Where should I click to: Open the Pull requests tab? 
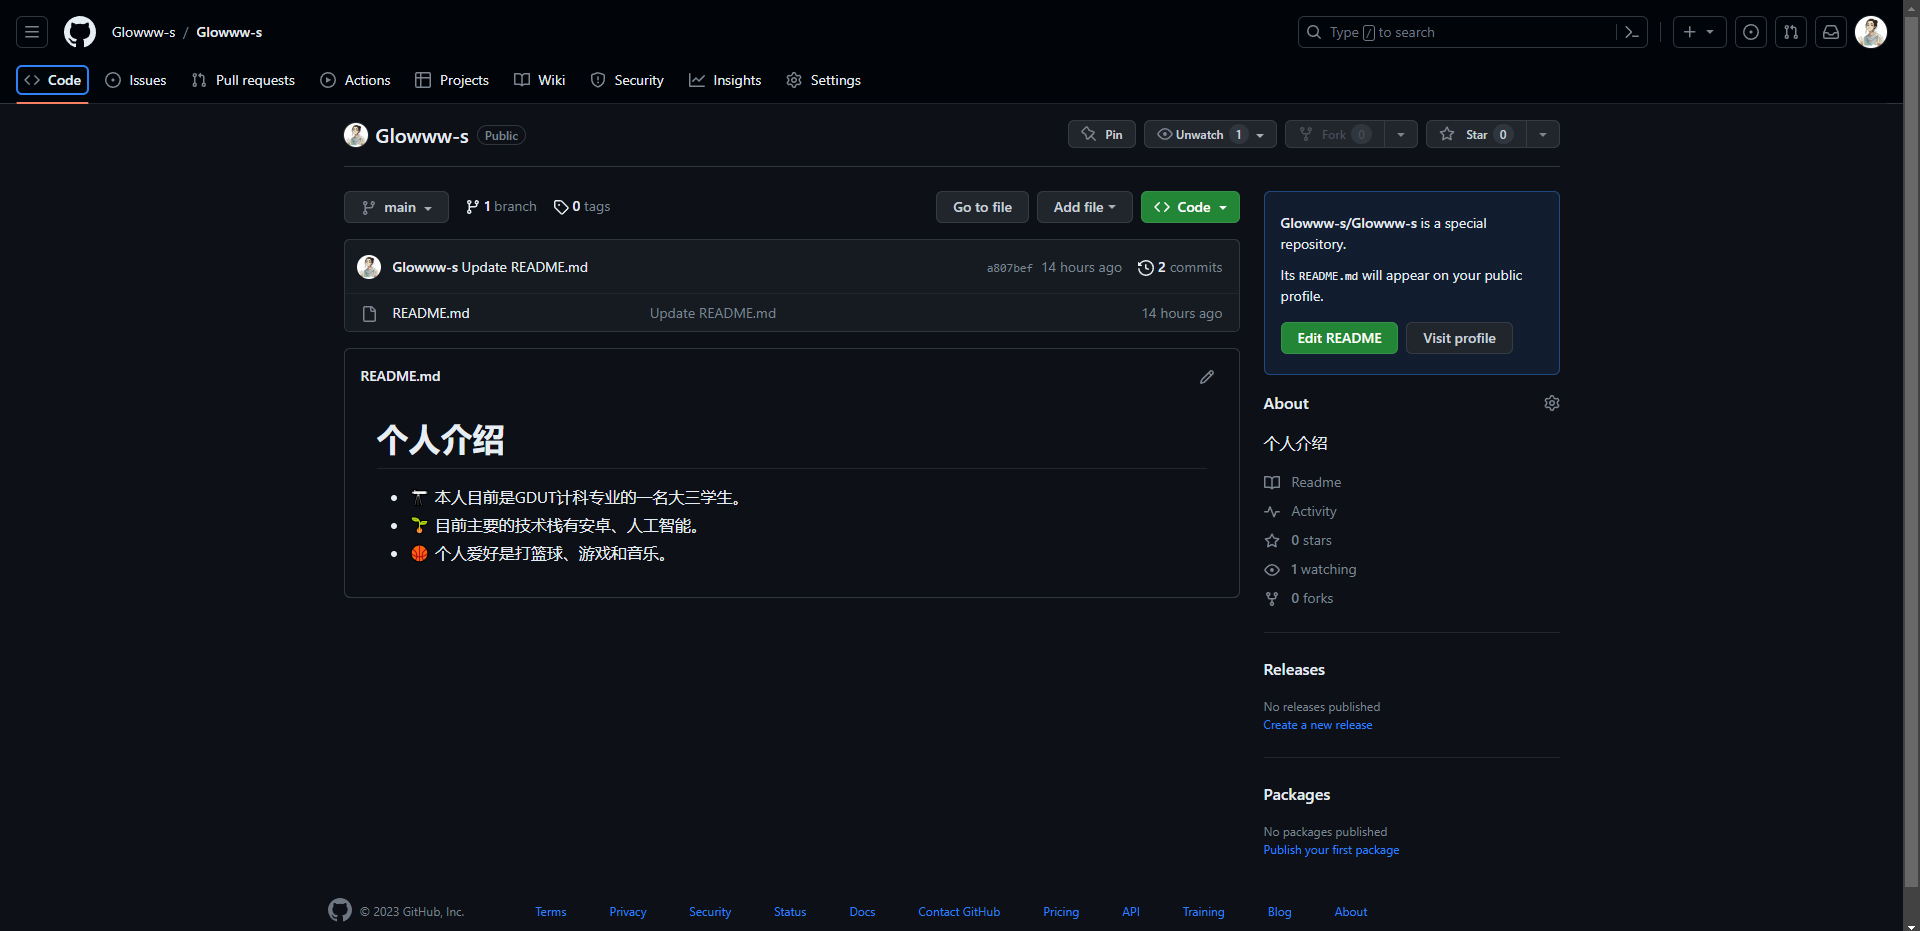point(243,80)
